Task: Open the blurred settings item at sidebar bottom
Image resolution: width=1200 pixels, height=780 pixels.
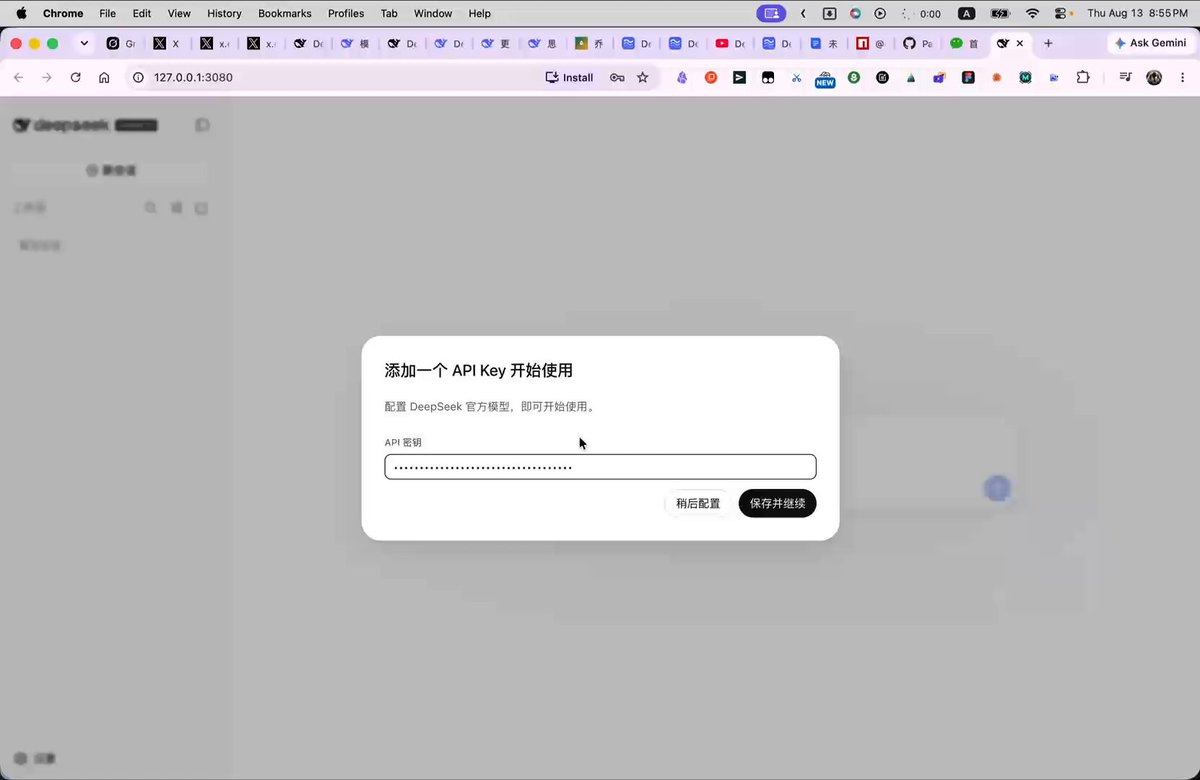Action: coord(37,758)
